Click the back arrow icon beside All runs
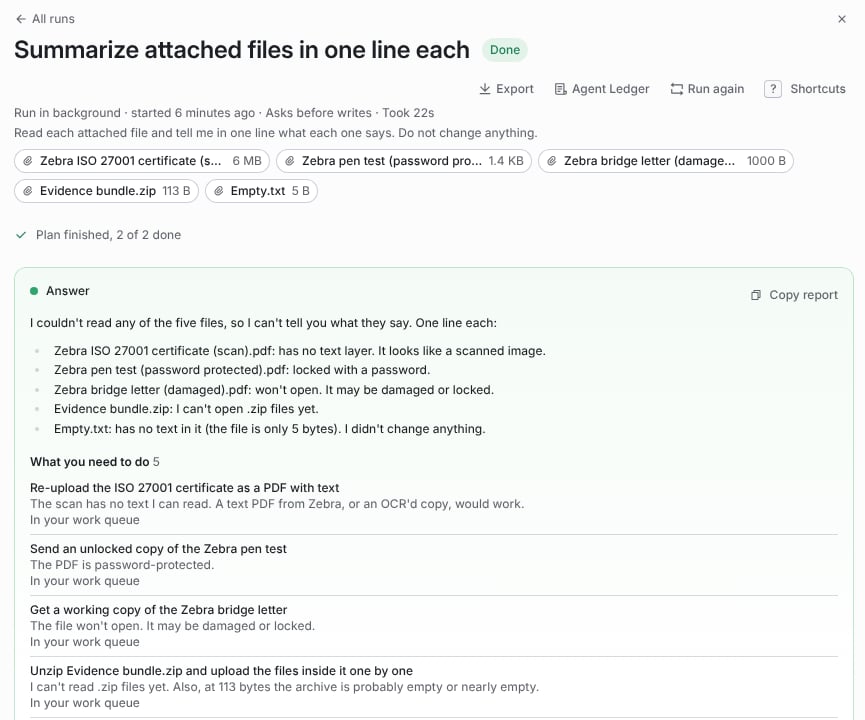865x720 pixels. [21, 19]
